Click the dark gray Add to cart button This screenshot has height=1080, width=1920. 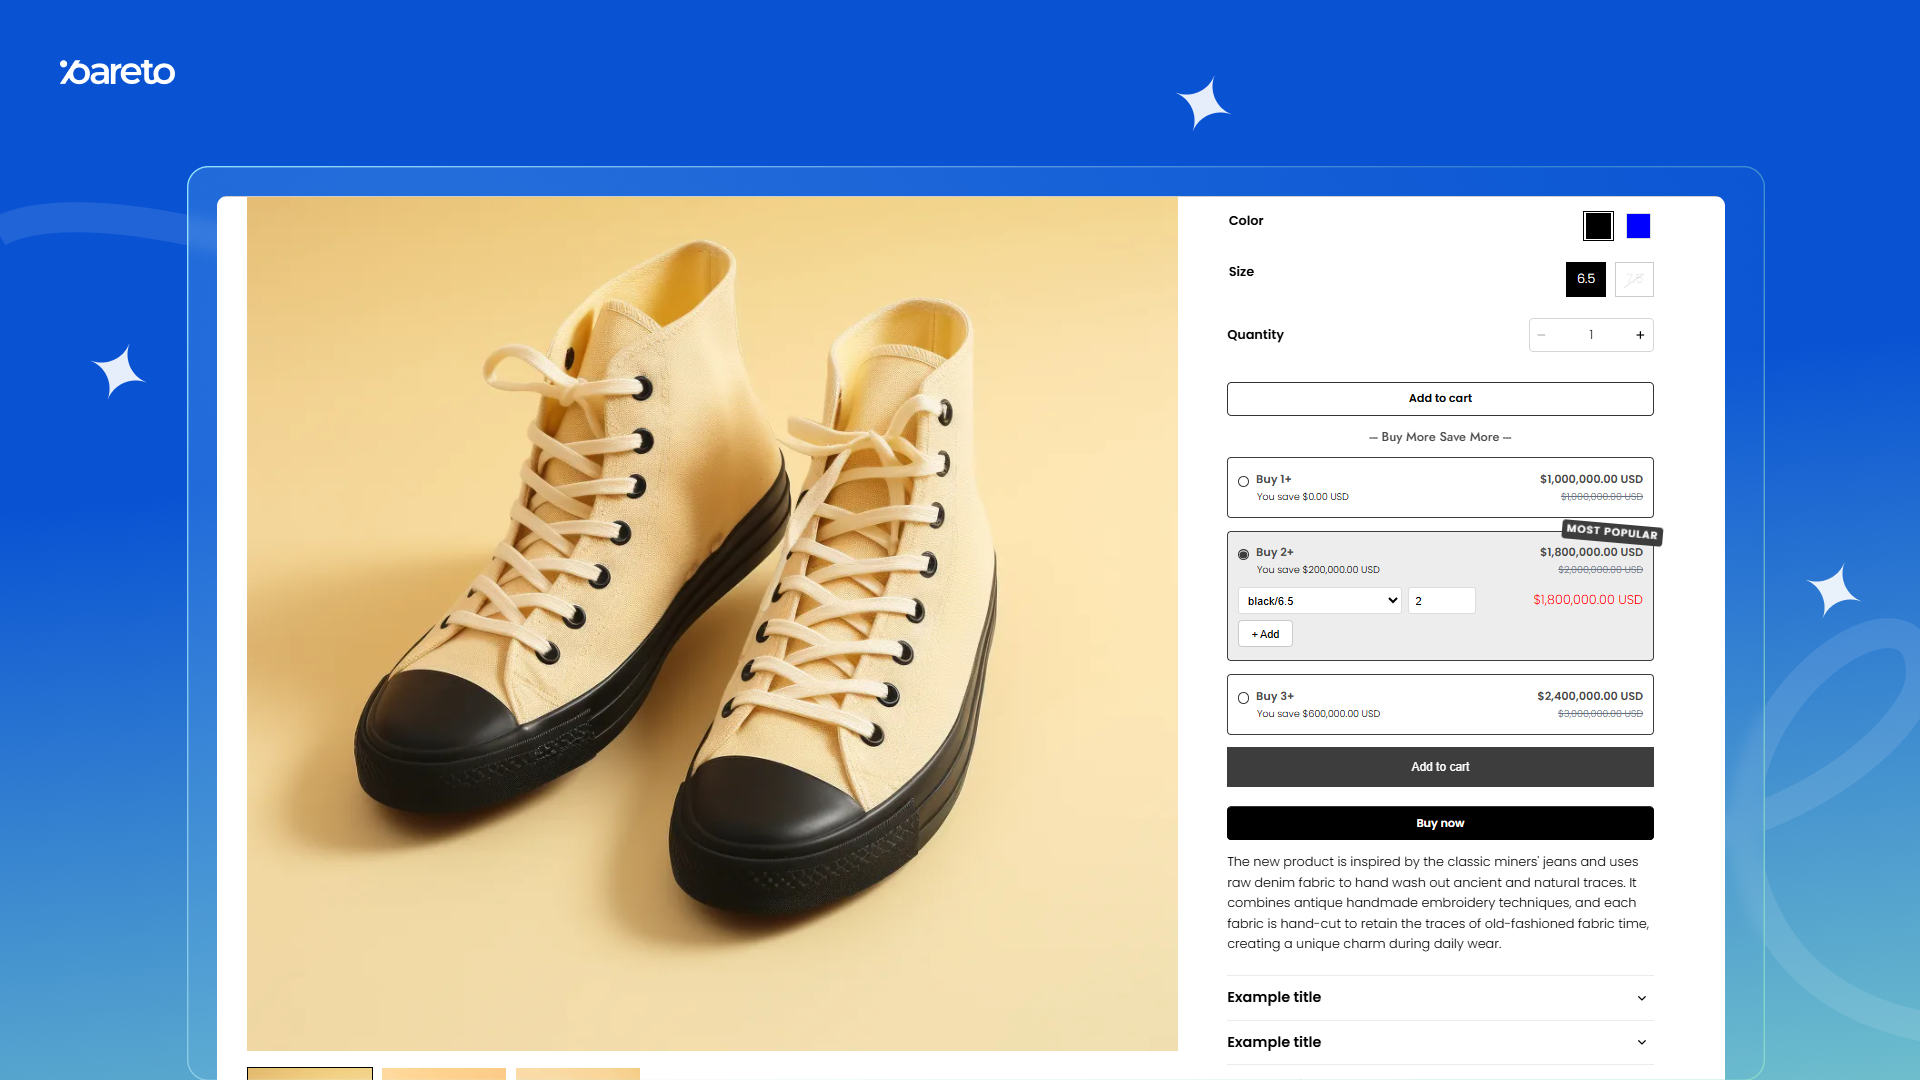(1440, 767)
